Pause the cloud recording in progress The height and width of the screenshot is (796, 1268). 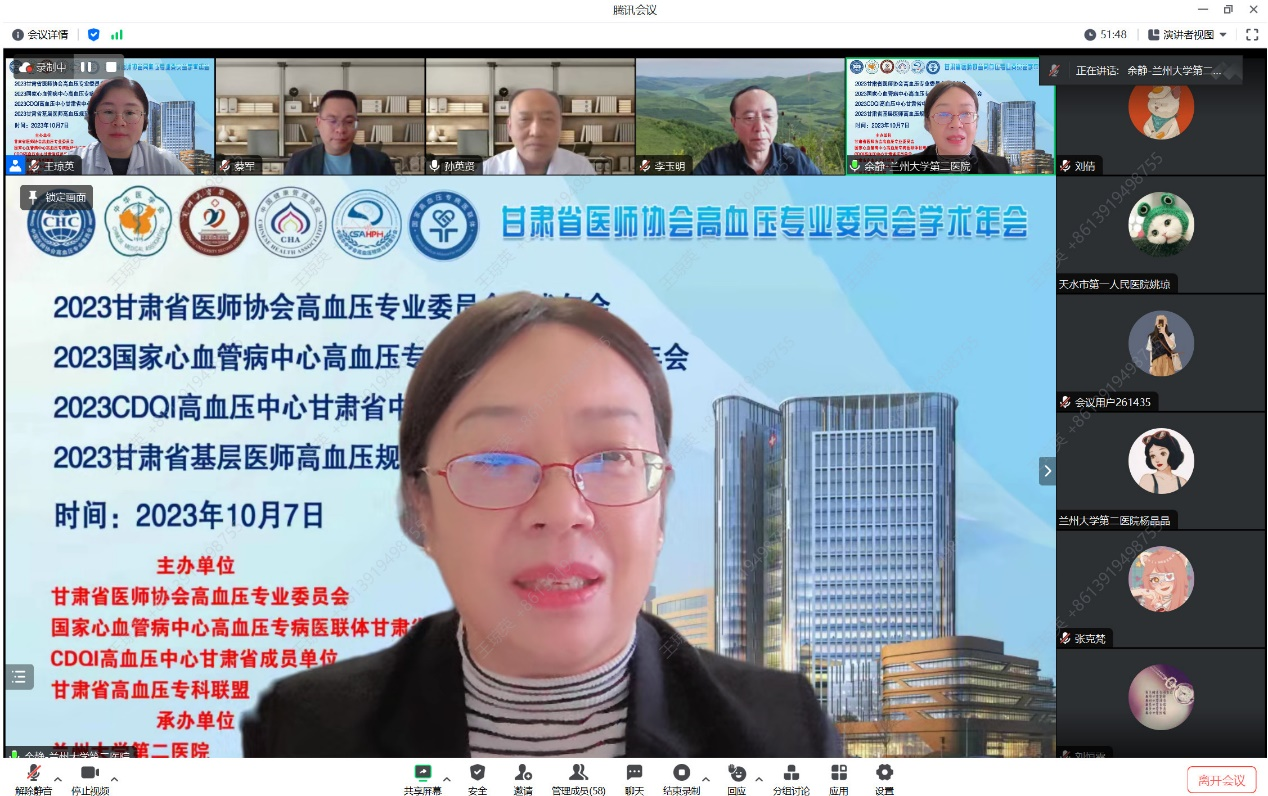88,67
